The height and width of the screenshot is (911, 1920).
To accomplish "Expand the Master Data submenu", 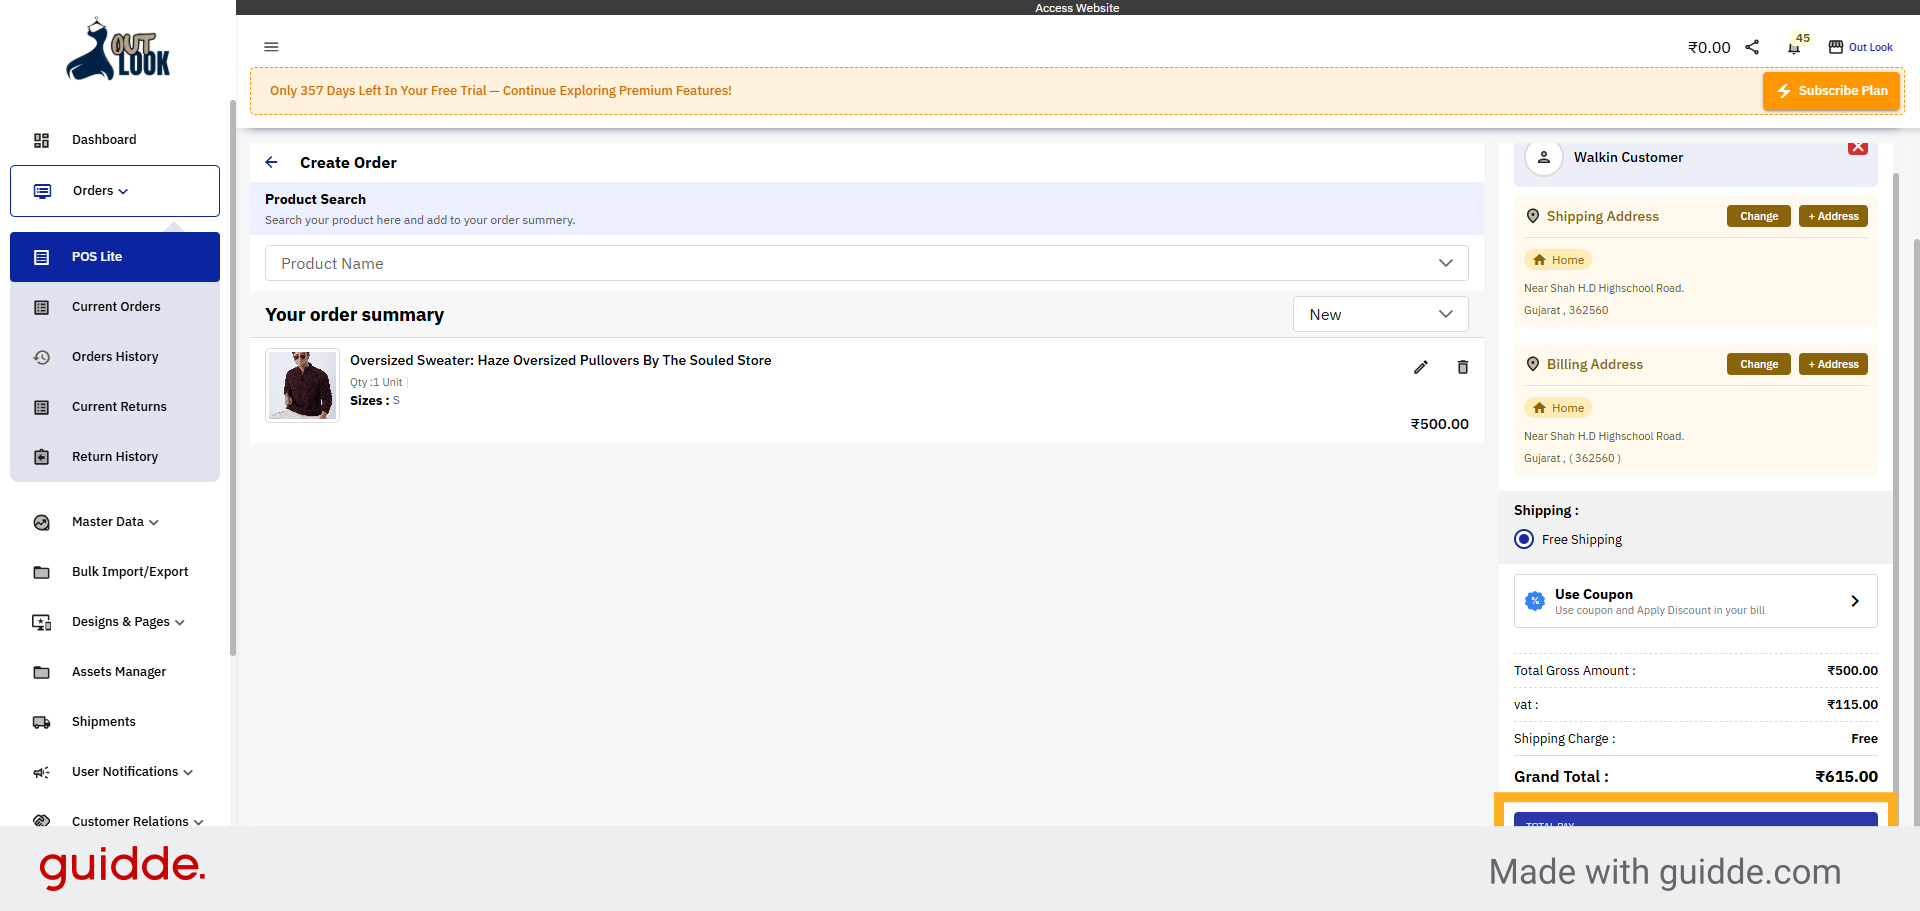I will pyautogui.click(x=154, y=522).
